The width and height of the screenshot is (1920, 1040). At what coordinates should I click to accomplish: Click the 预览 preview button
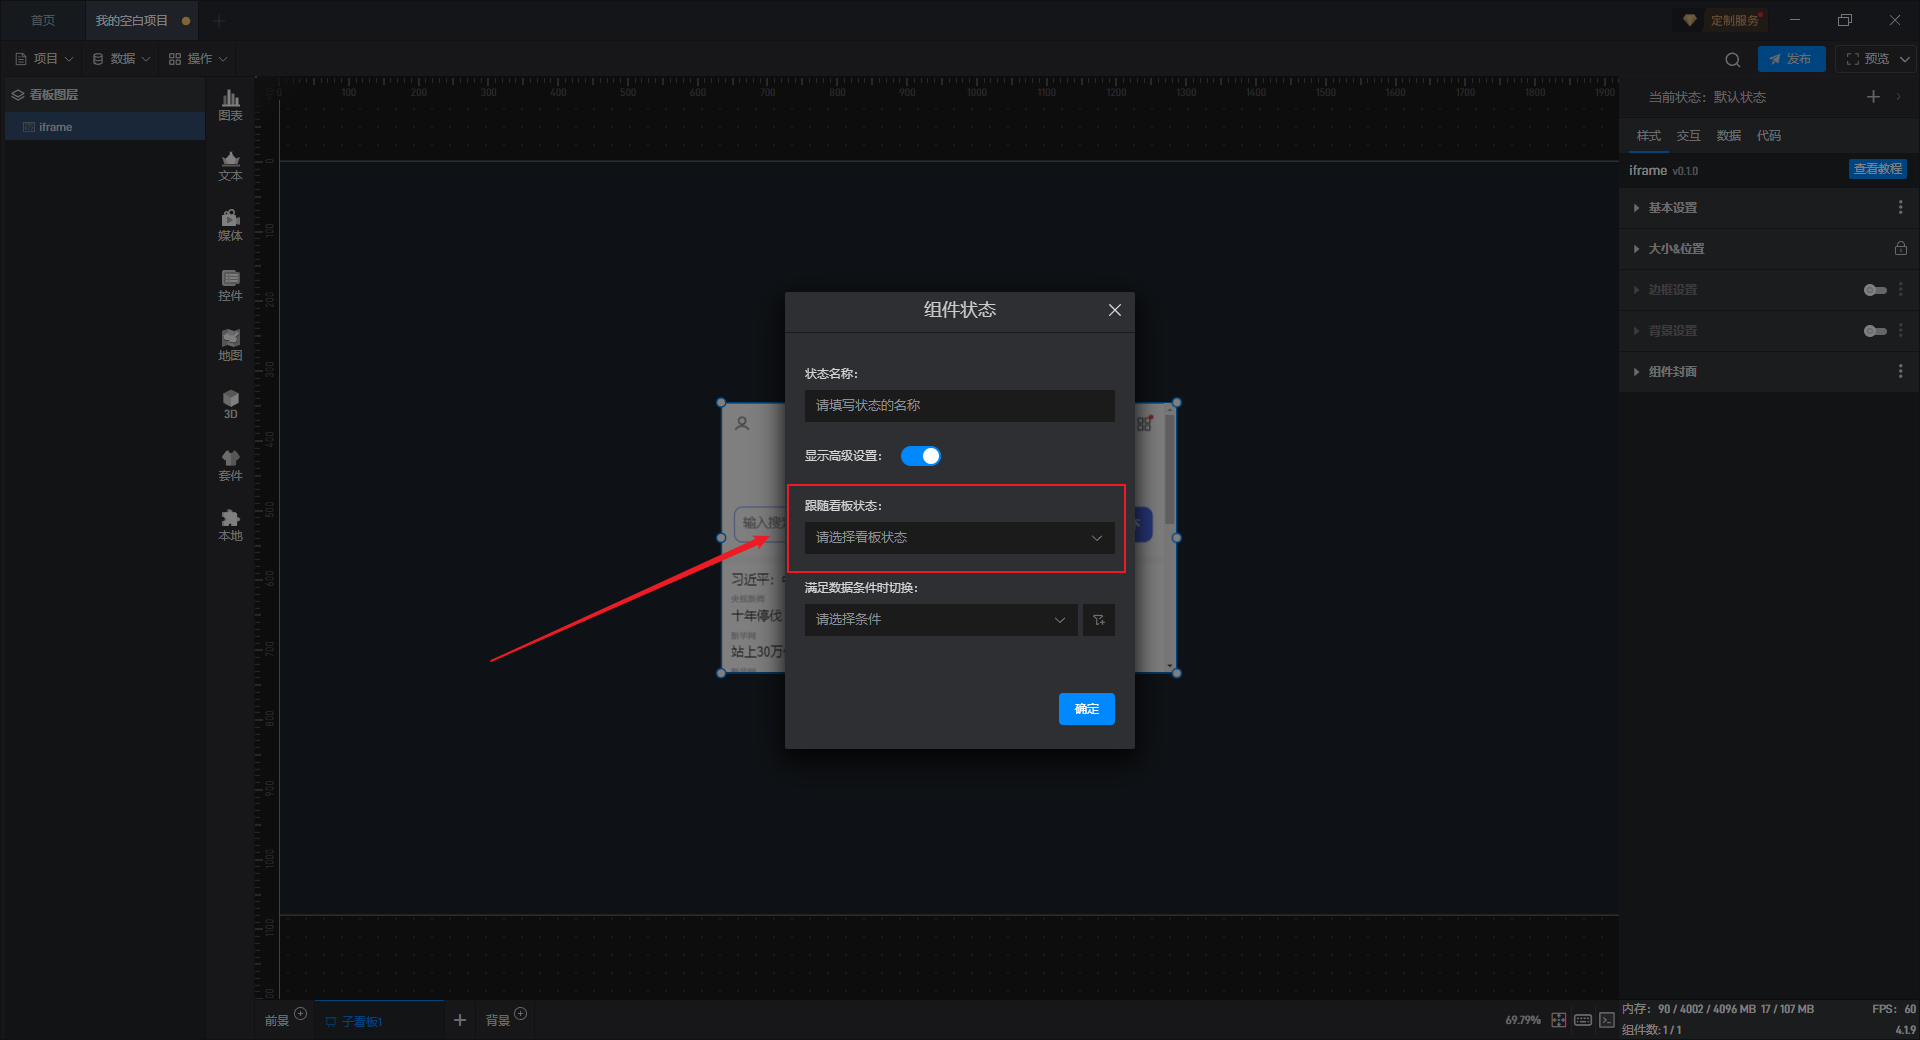tap(1868, 59)
